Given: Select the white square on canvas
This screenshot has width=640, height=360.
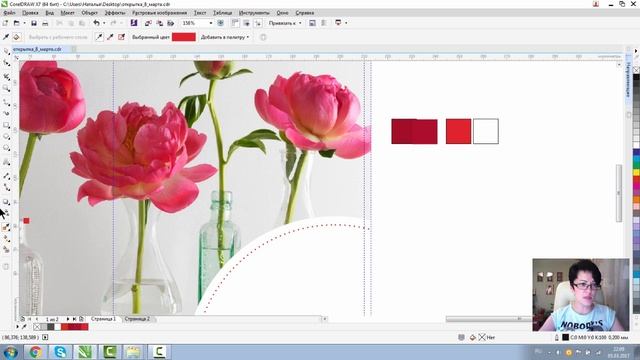Looking at the screenshot, I should (x=486, y=131).
